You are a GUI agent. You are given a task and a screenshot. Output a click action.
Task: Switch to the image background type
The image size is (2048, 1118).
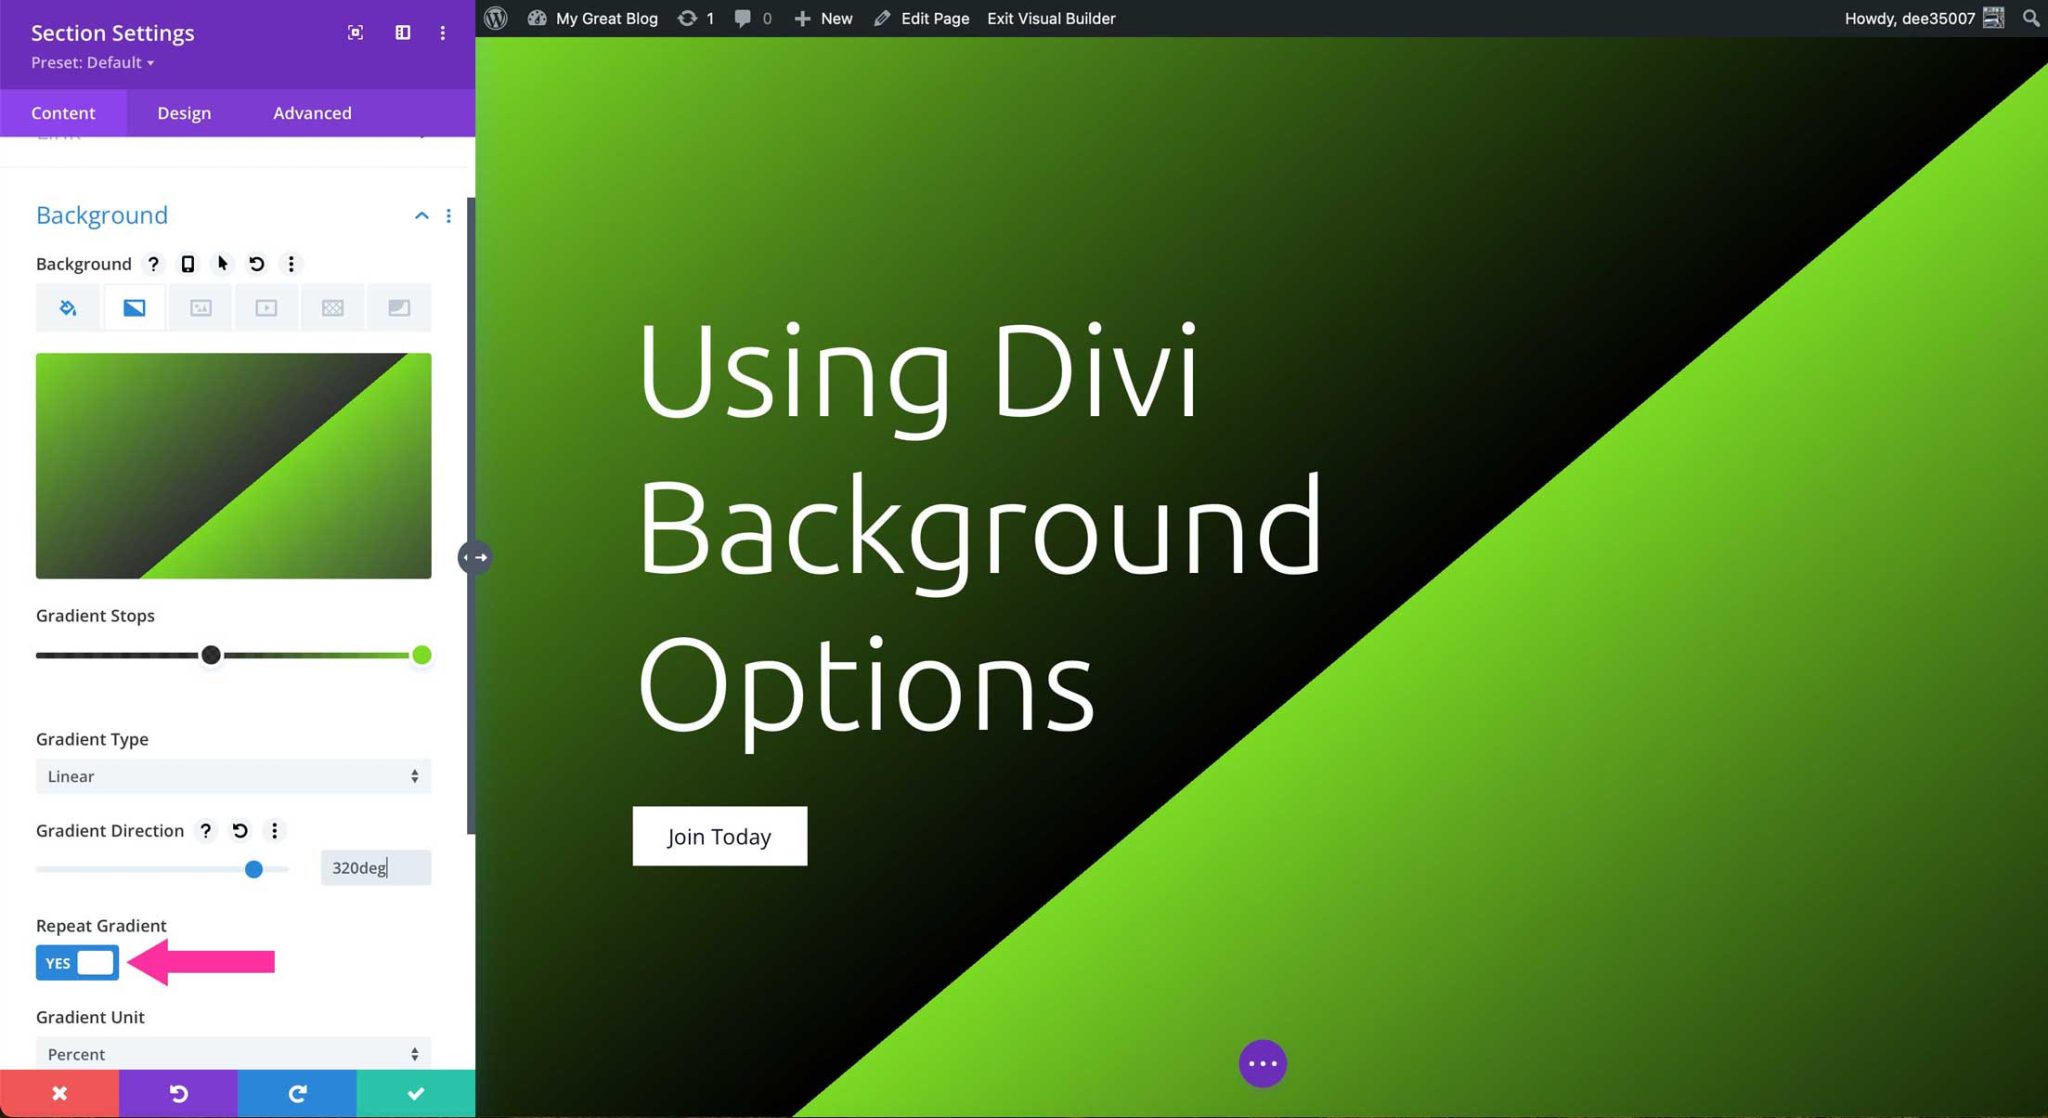click(x=199, y=307)
